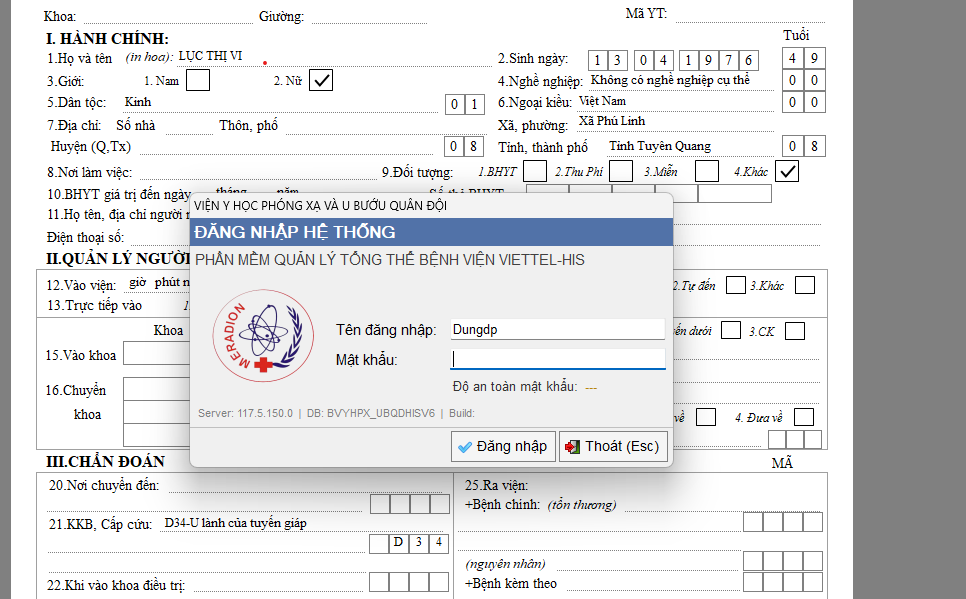Screen dimensions: 966x599
Task: Click into the Mật khẩu password field
Action: pyautogui.click(x=556, y=359)
